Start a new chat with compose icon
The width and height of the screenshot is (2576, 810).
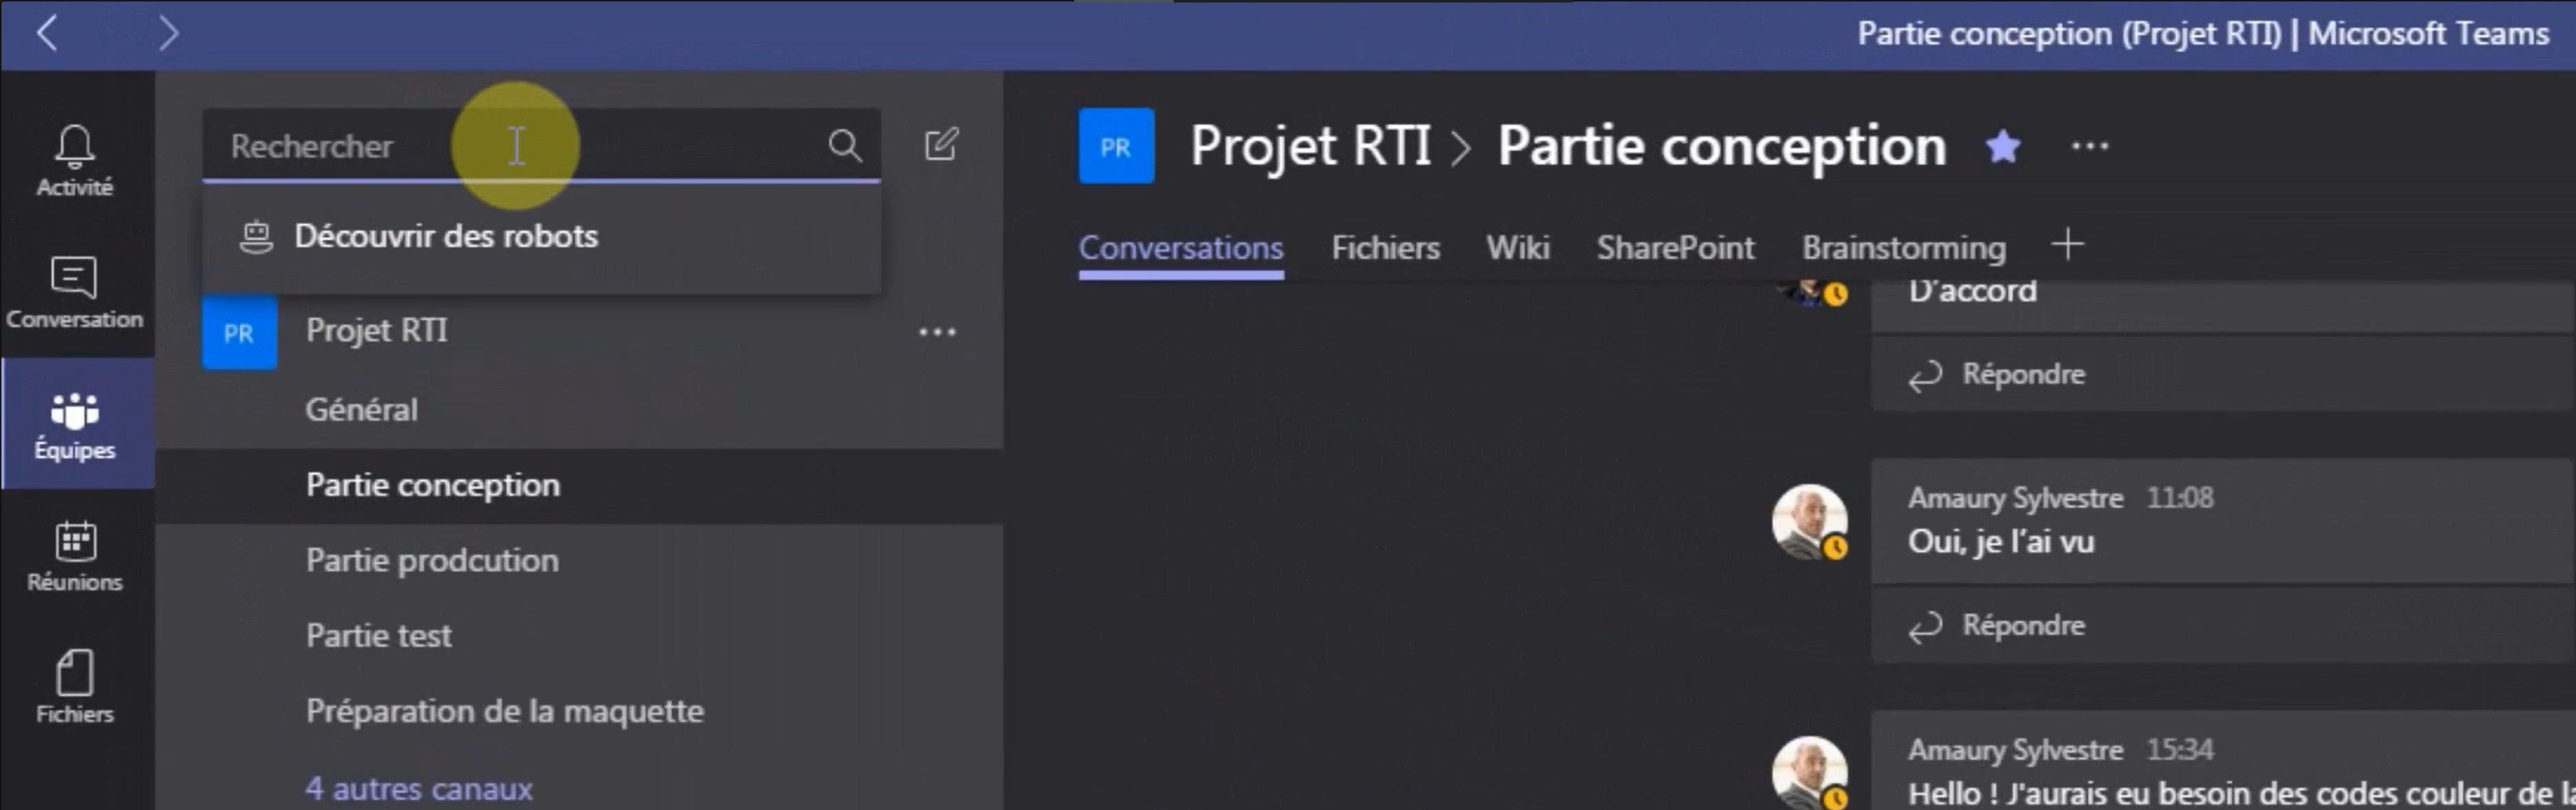pos(941,145)
